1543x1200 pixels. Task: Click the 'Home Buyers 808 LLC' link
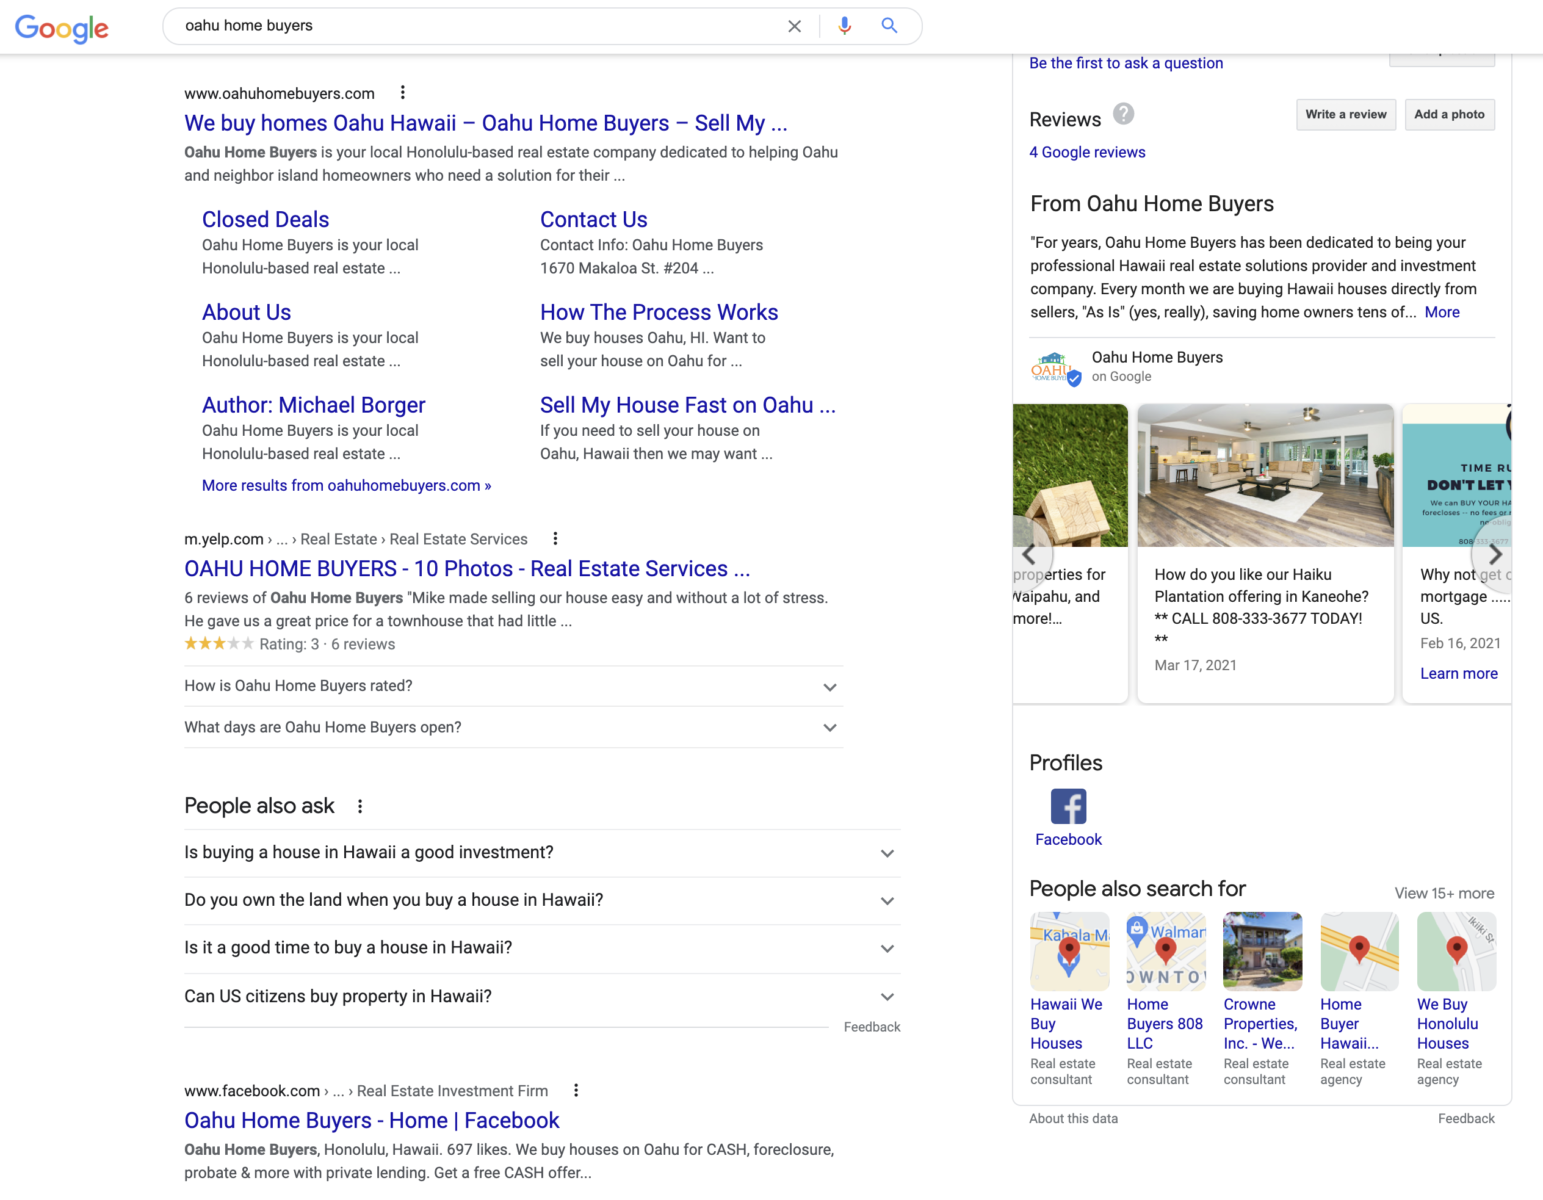(1165, 1024)
